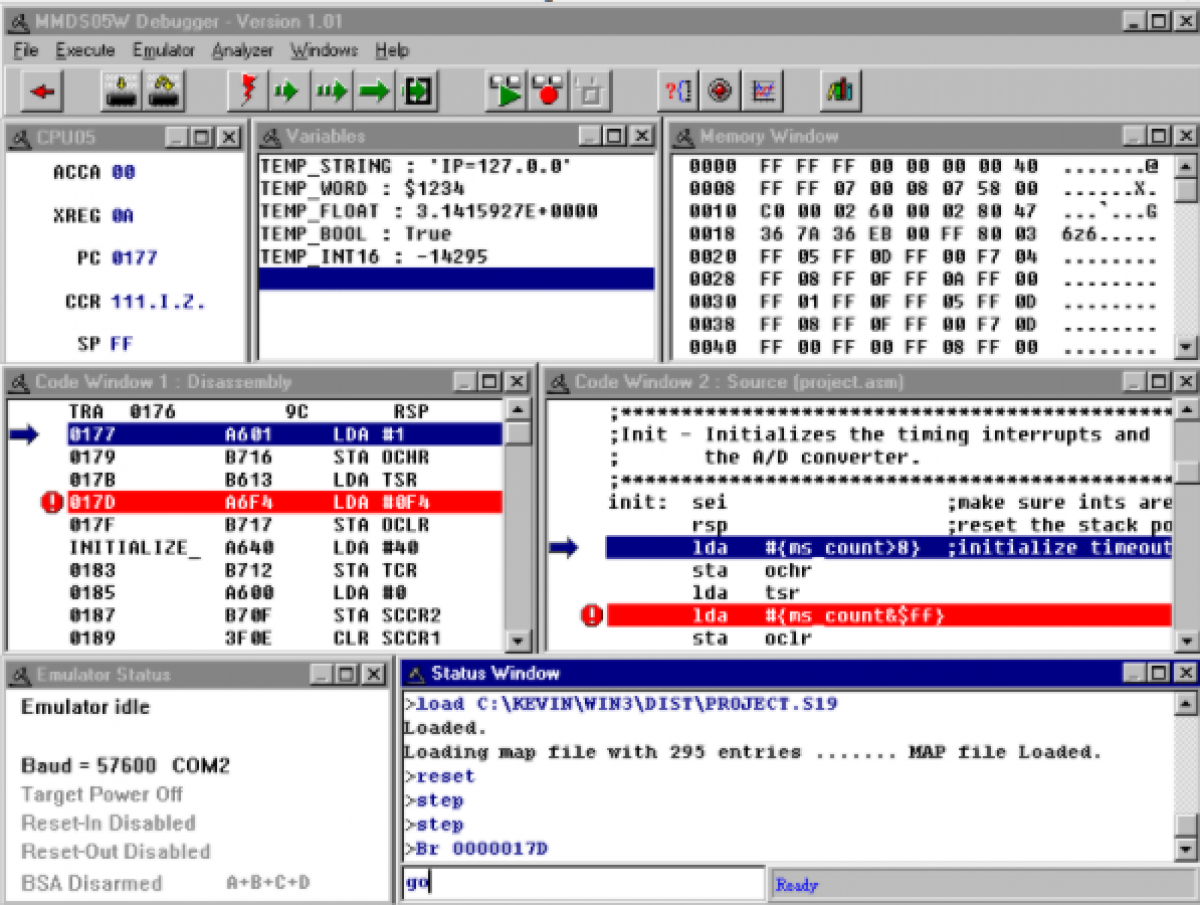Open the Execute menu
Viewport: 1200px width, 905px height.
[85, 50]
